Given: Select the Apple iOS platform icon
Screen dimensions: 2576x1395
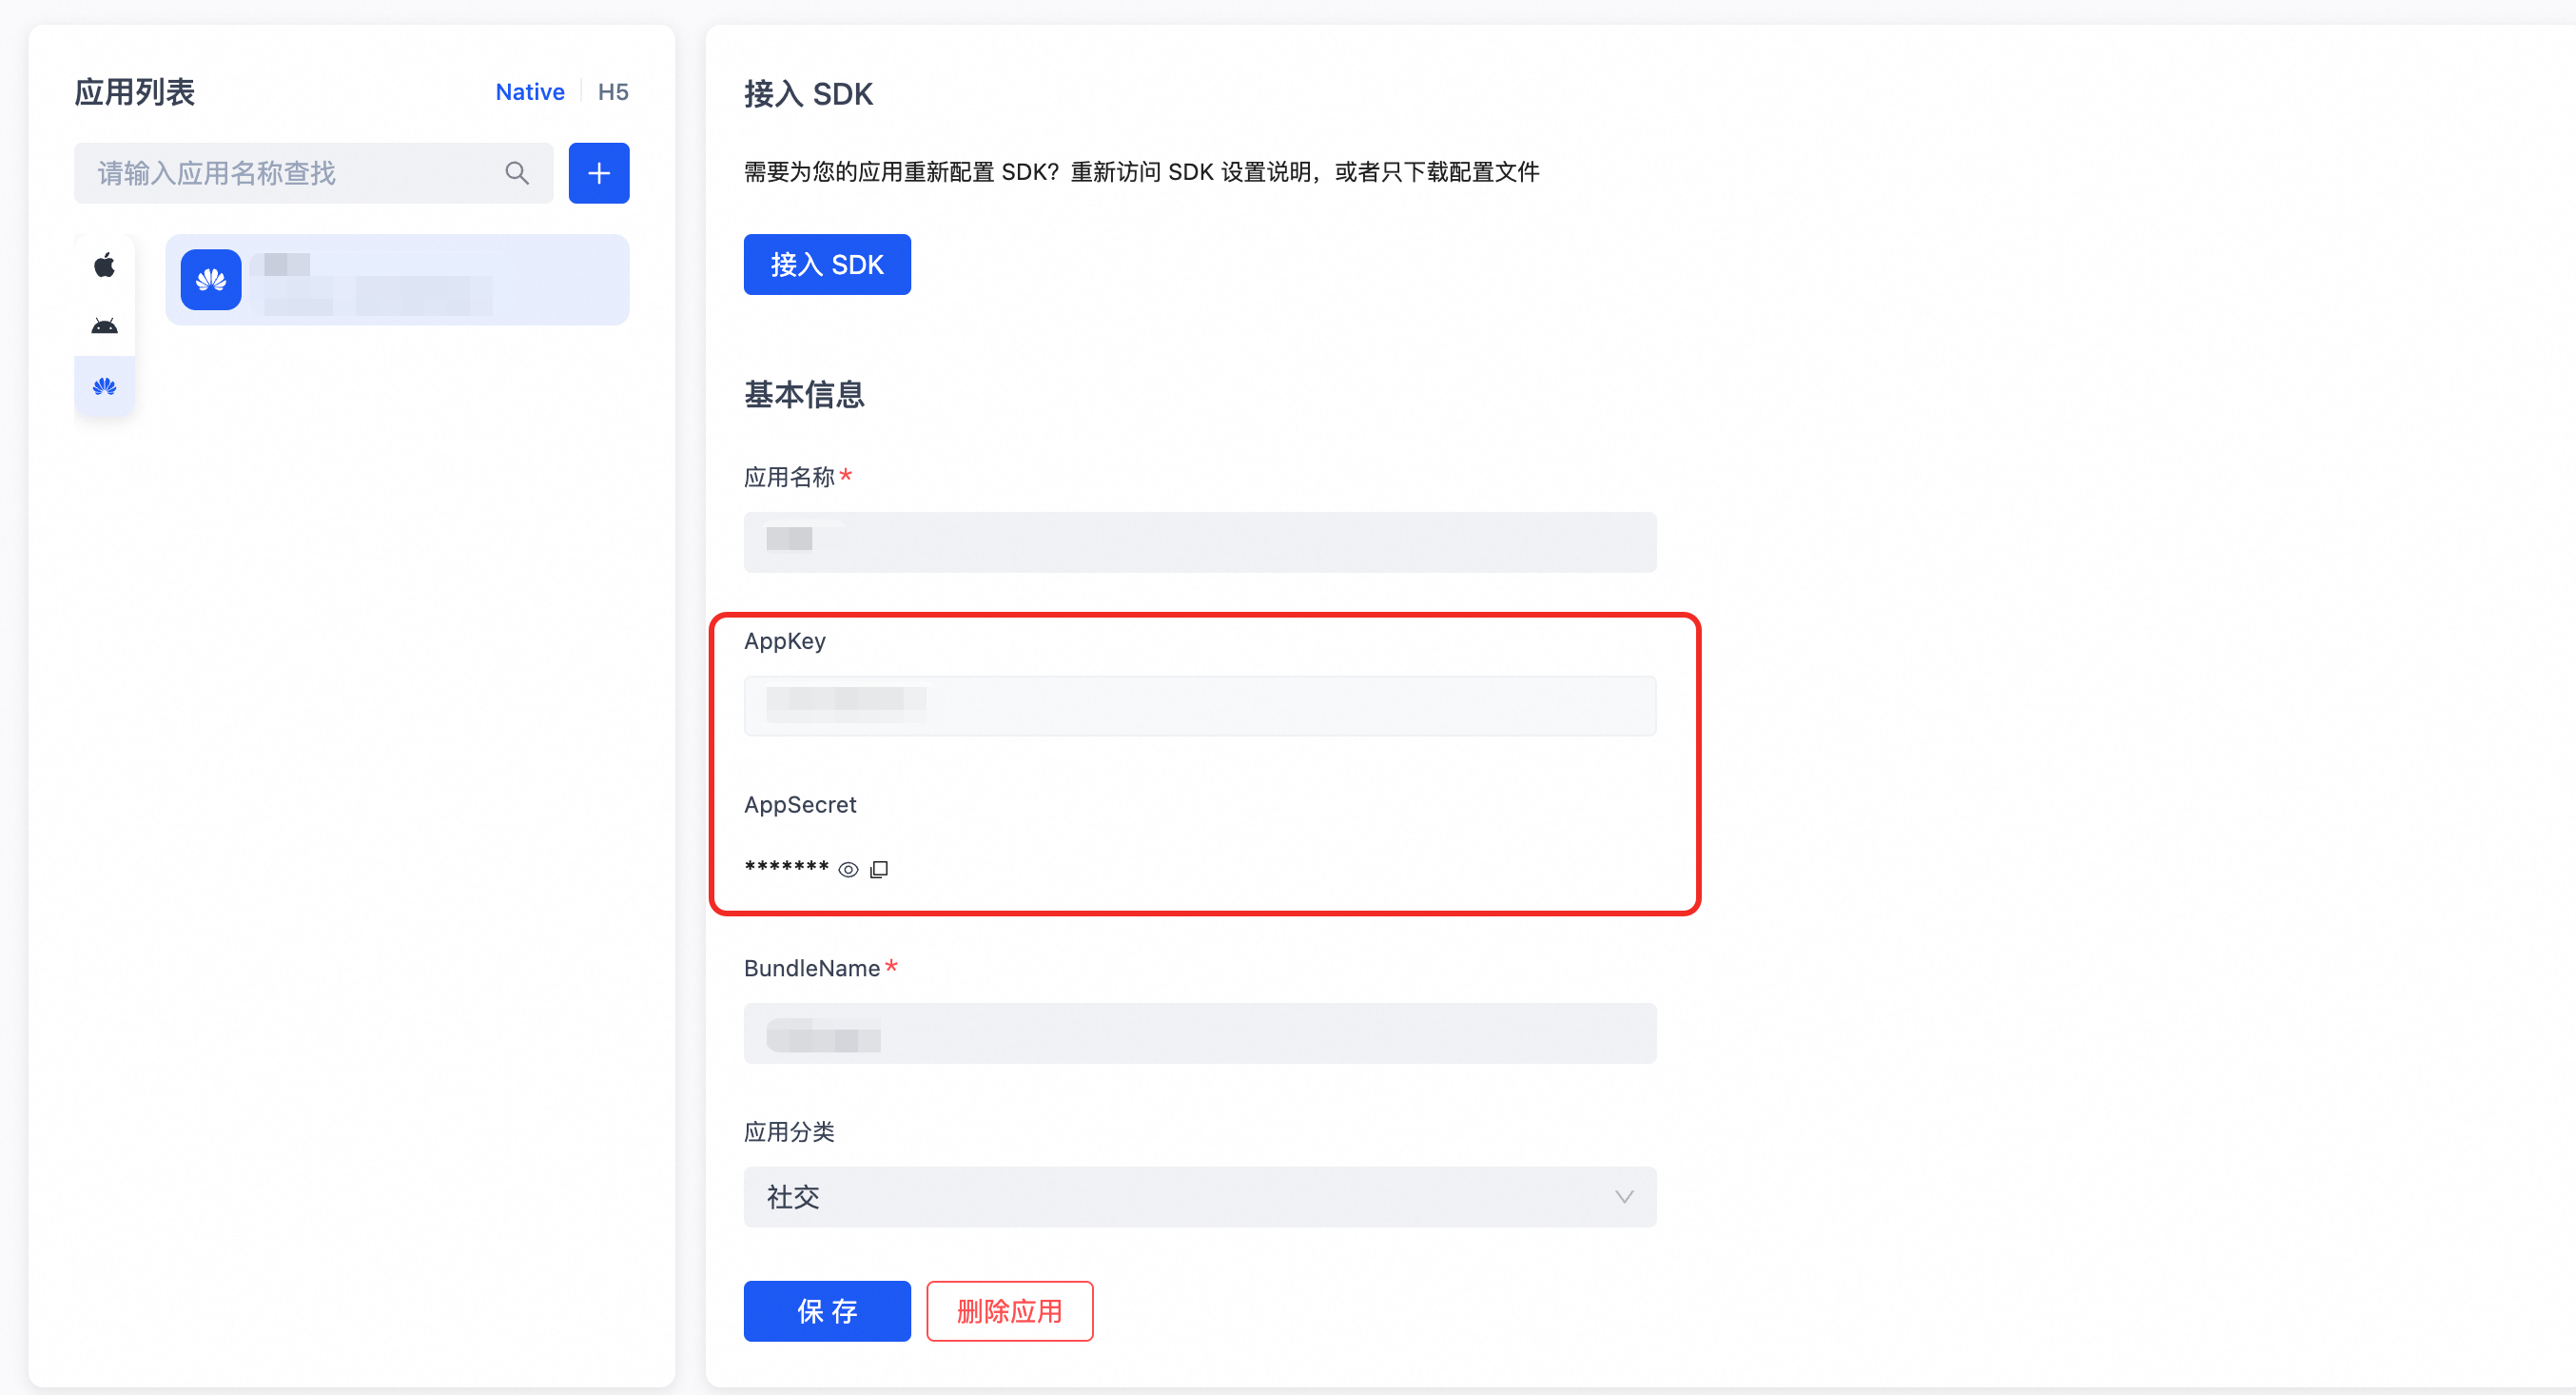Looking at the screenshot, I should pyautogui.click(x=104, y=265).
